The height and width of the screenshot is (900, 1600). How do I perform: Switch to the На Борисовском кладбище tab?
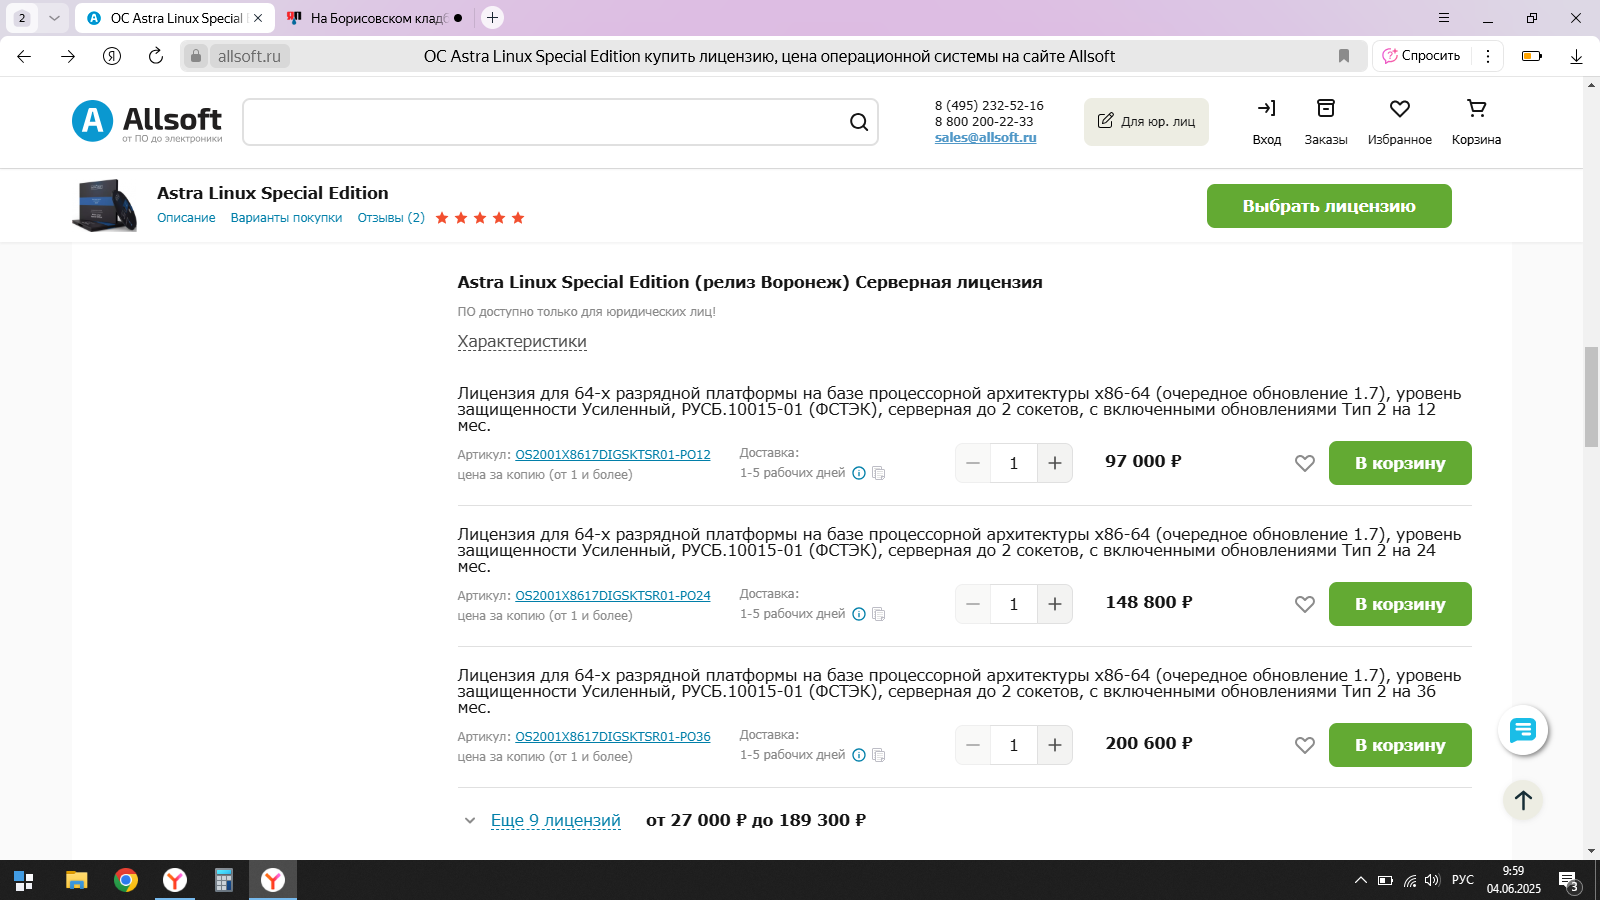coord(376,18)
